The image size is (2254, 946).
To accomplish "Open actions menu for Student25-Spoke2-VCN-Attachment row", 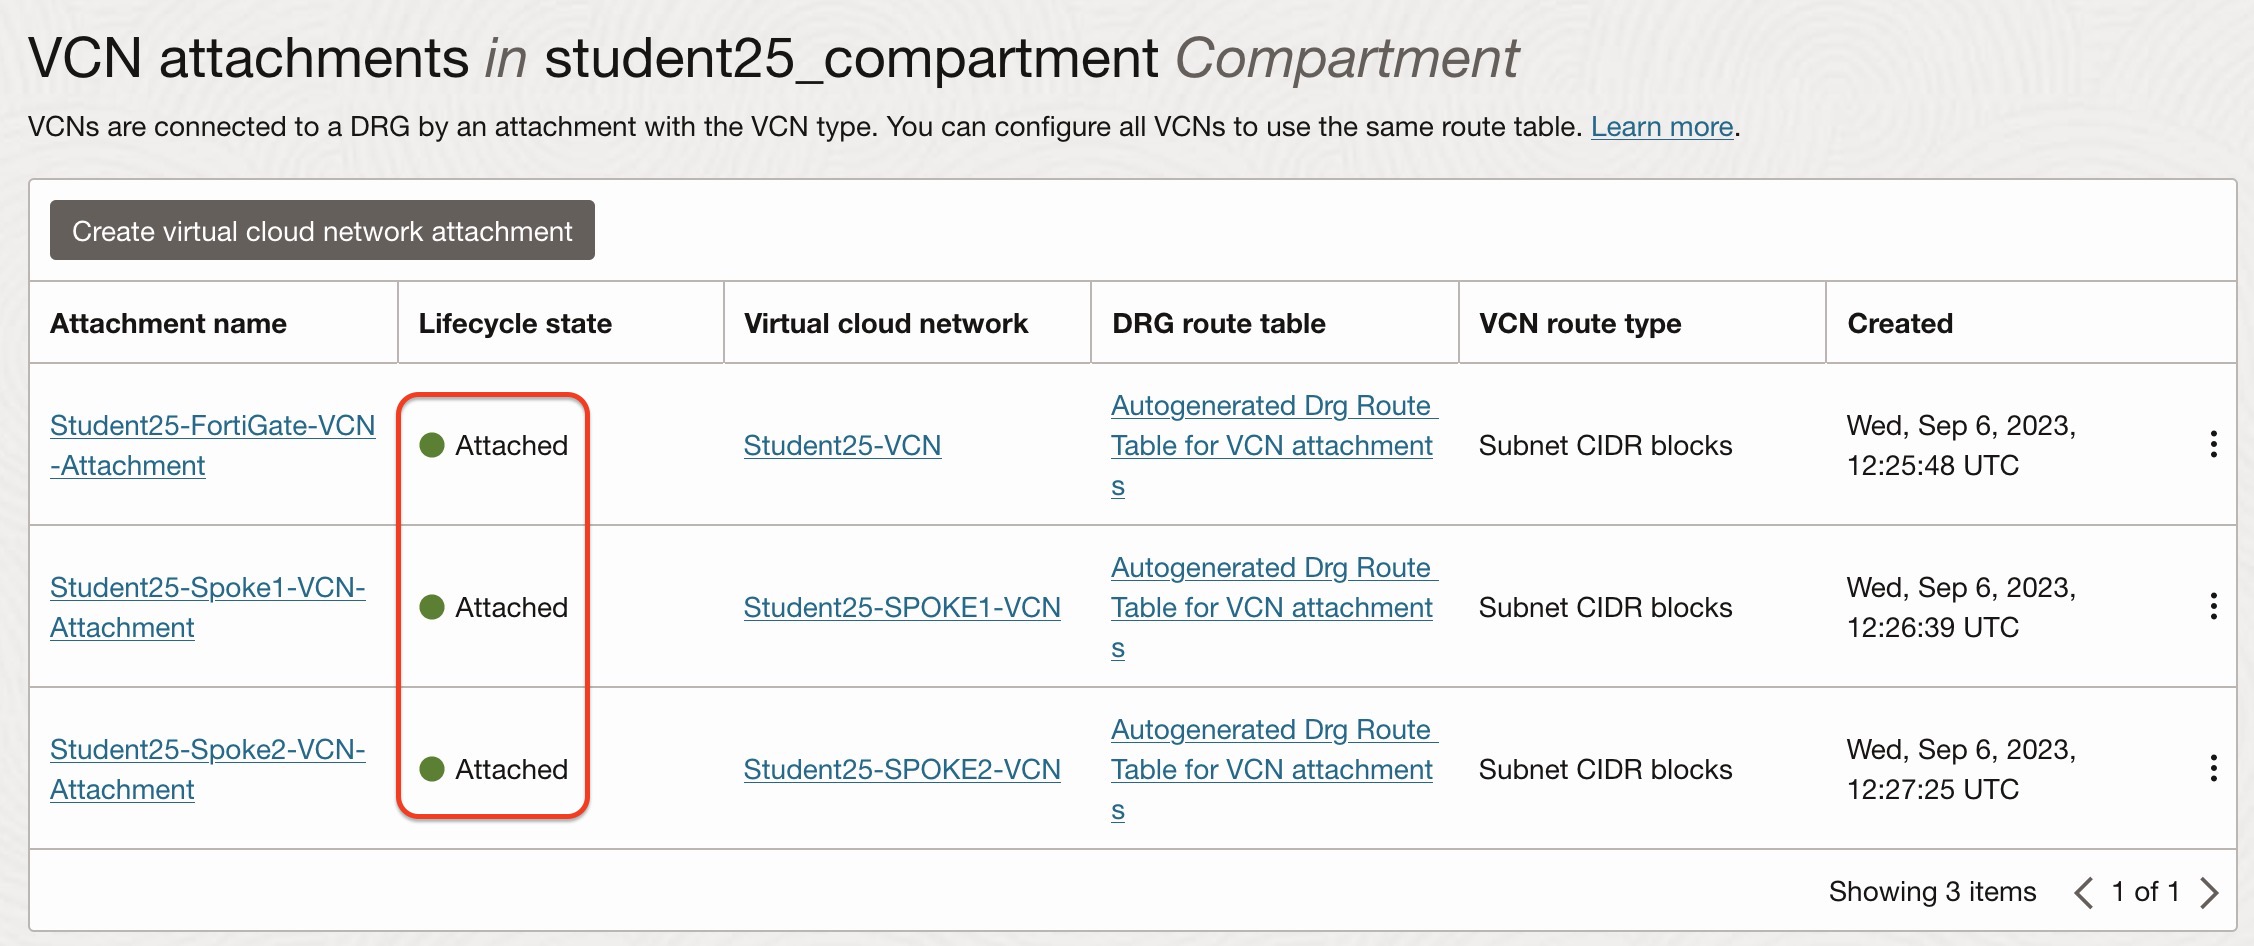I will click(x=2213, y=768).
